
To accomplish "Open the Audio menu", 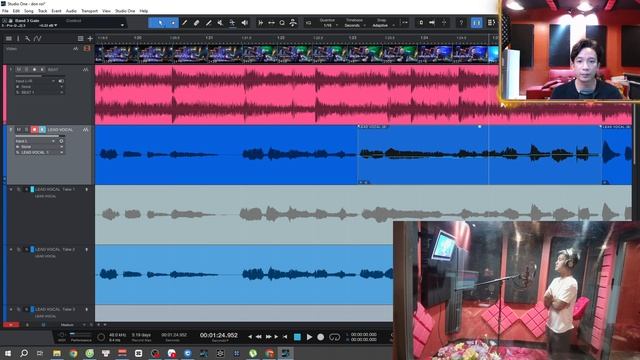I will (x=71, y=11).
